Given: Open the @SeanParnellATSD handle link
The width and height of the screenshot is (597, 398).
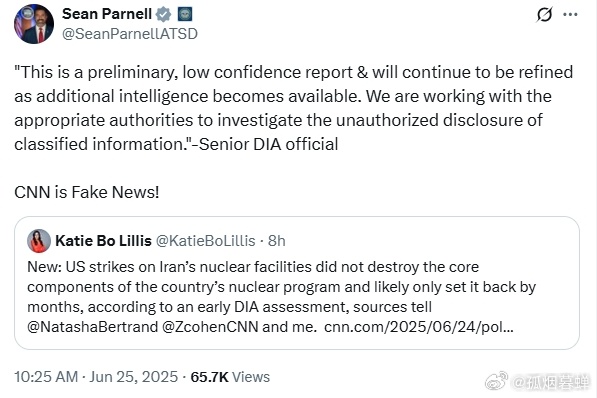Looking at the screenshot, I should [x=130, y=34].
